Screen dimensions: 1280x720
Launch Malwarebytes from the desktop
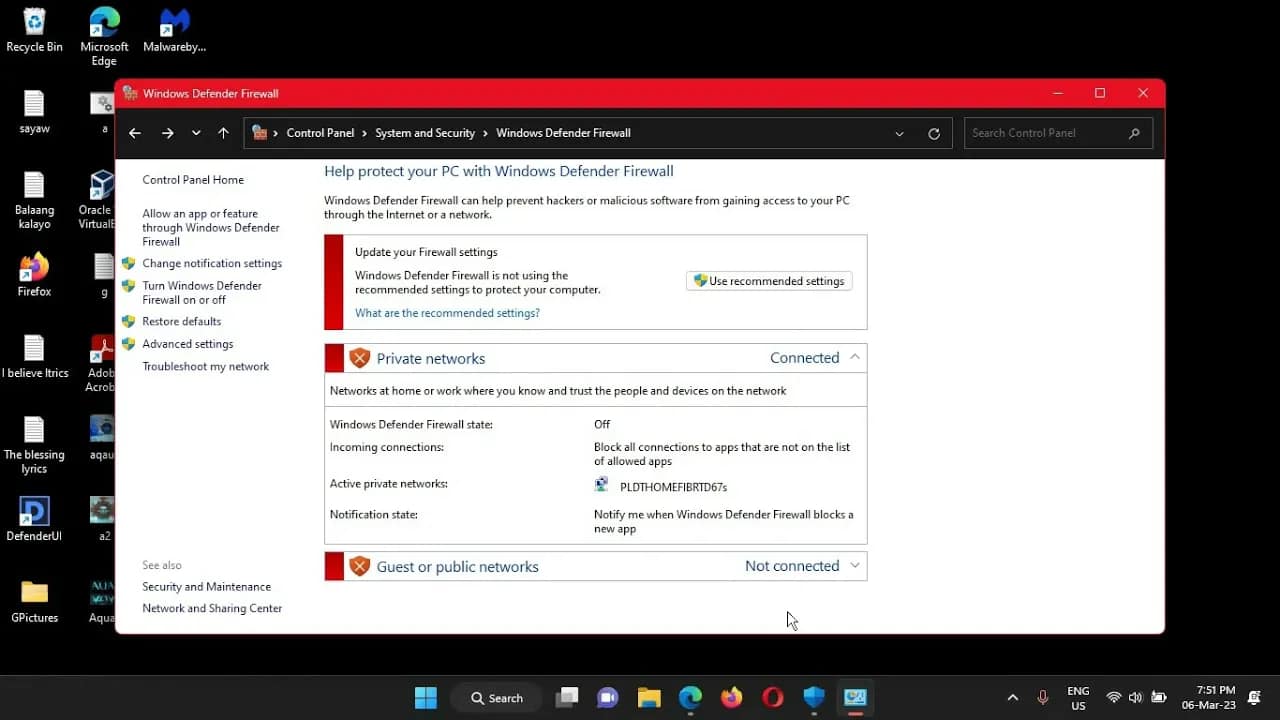(174, 20)
